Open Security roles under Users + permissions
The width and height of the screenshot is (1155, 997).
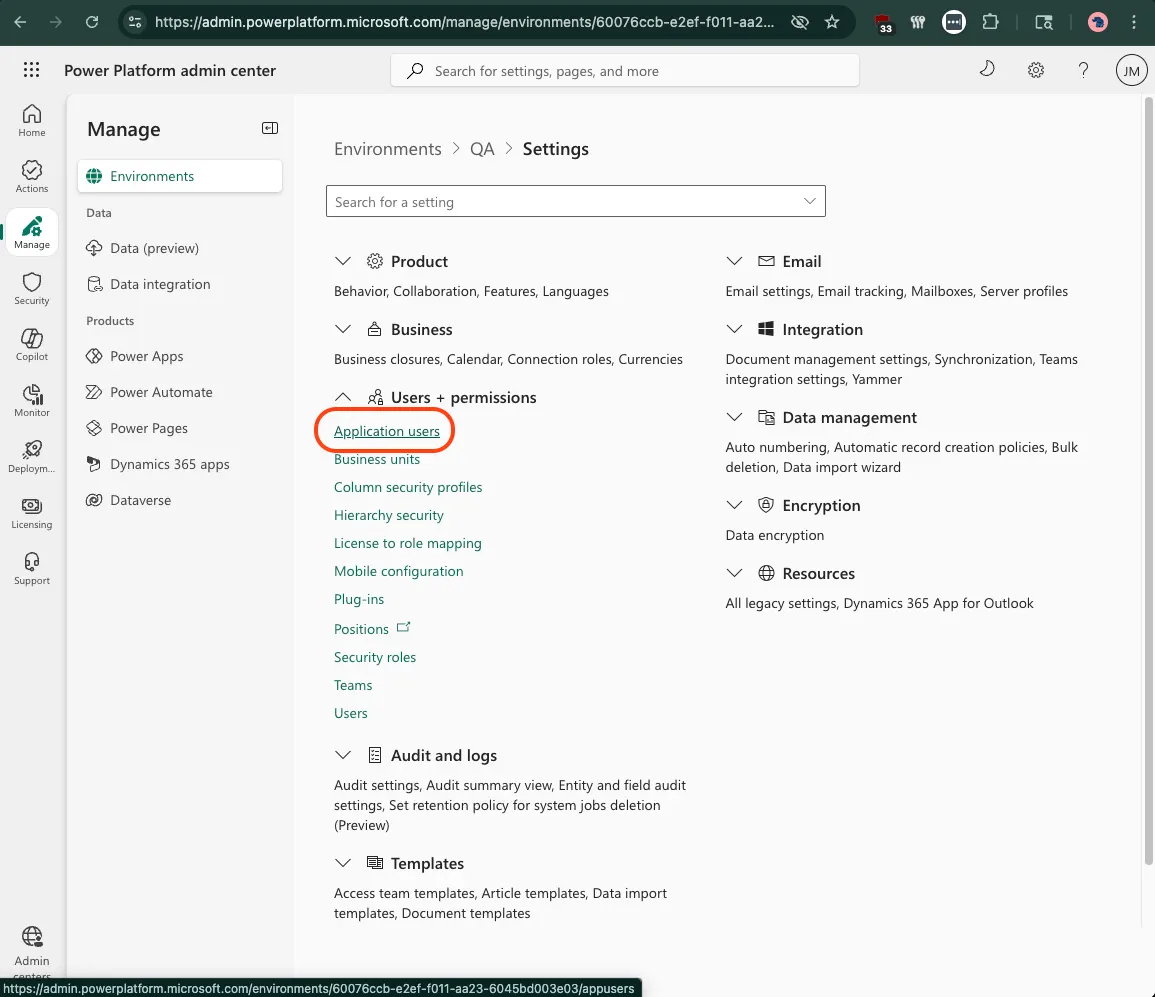pyautogui.click(x=375, y=657)
